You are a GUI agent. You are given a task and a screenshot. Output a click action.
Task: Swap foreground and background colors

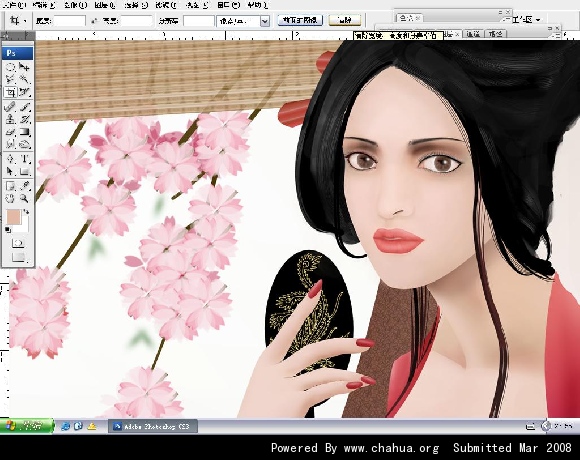[x=27, y=212]
